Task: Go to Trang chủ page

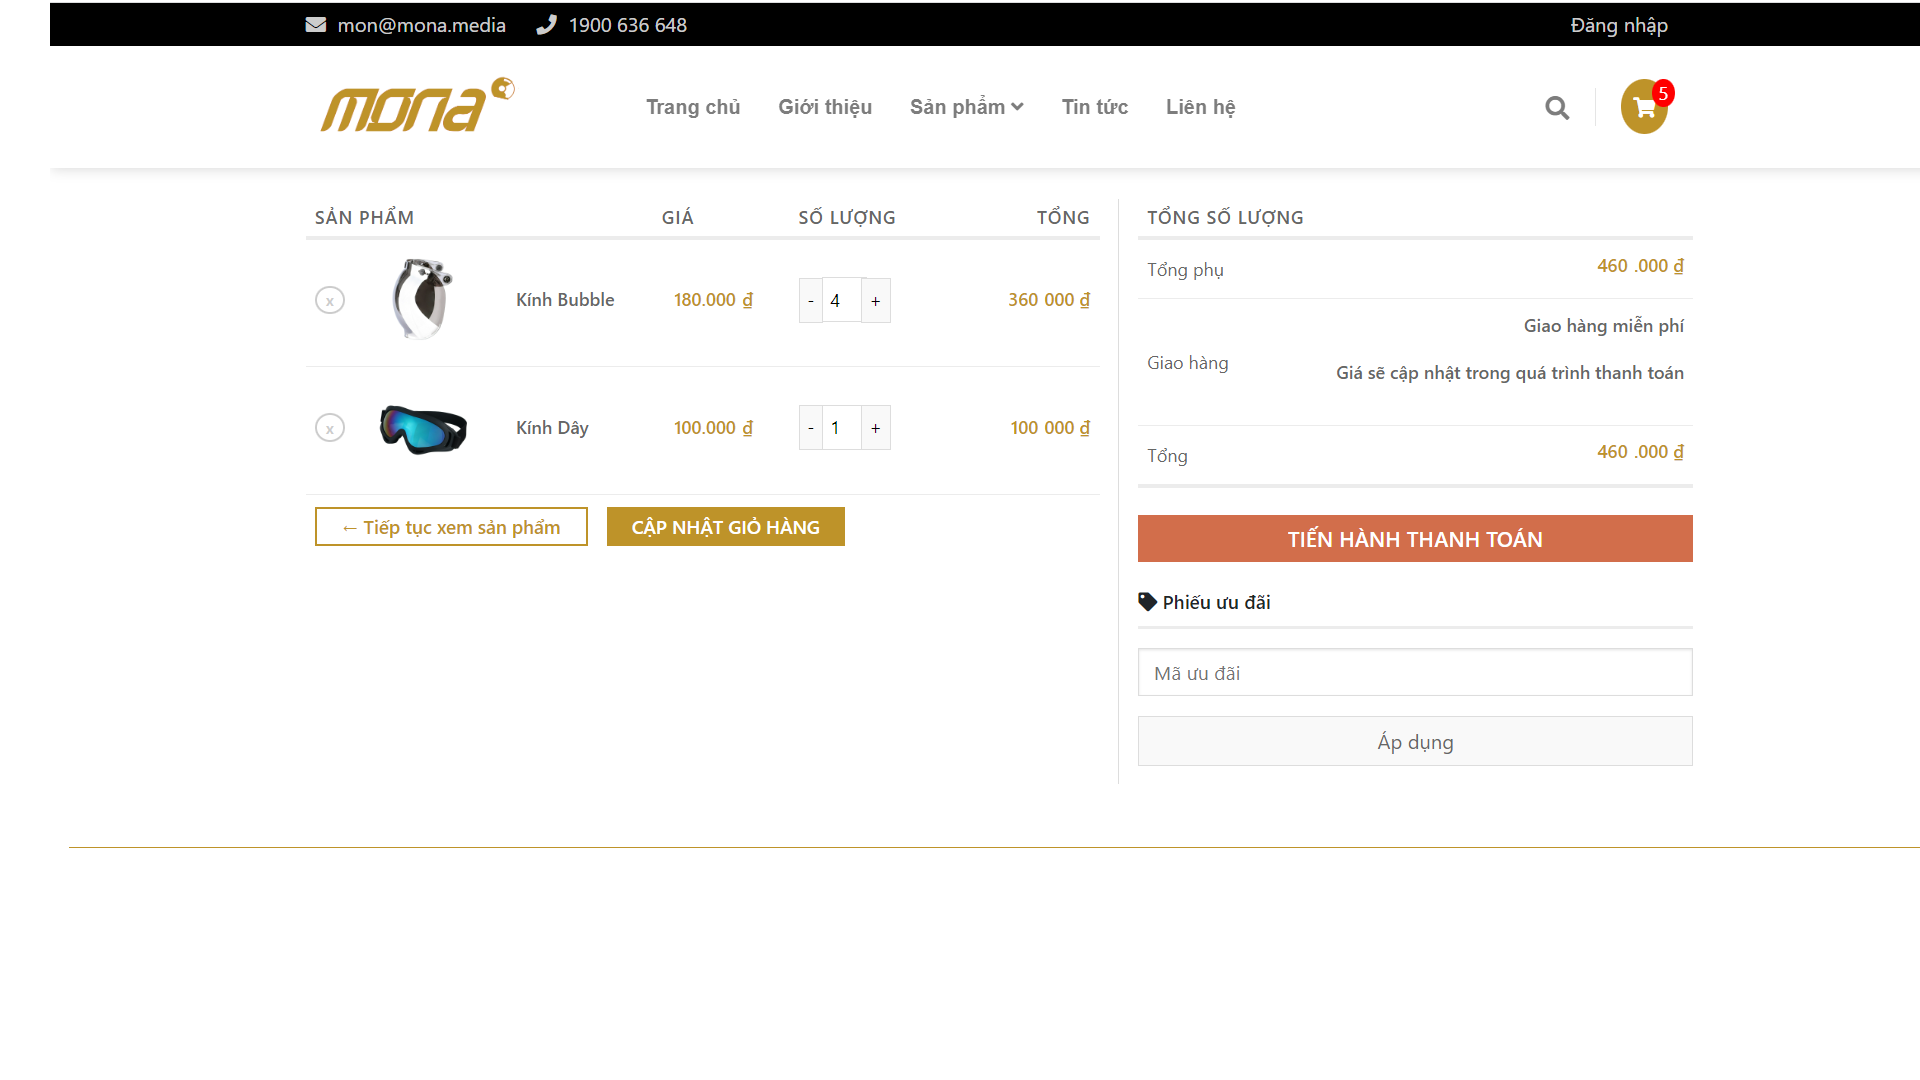Action: pos(693,107)
